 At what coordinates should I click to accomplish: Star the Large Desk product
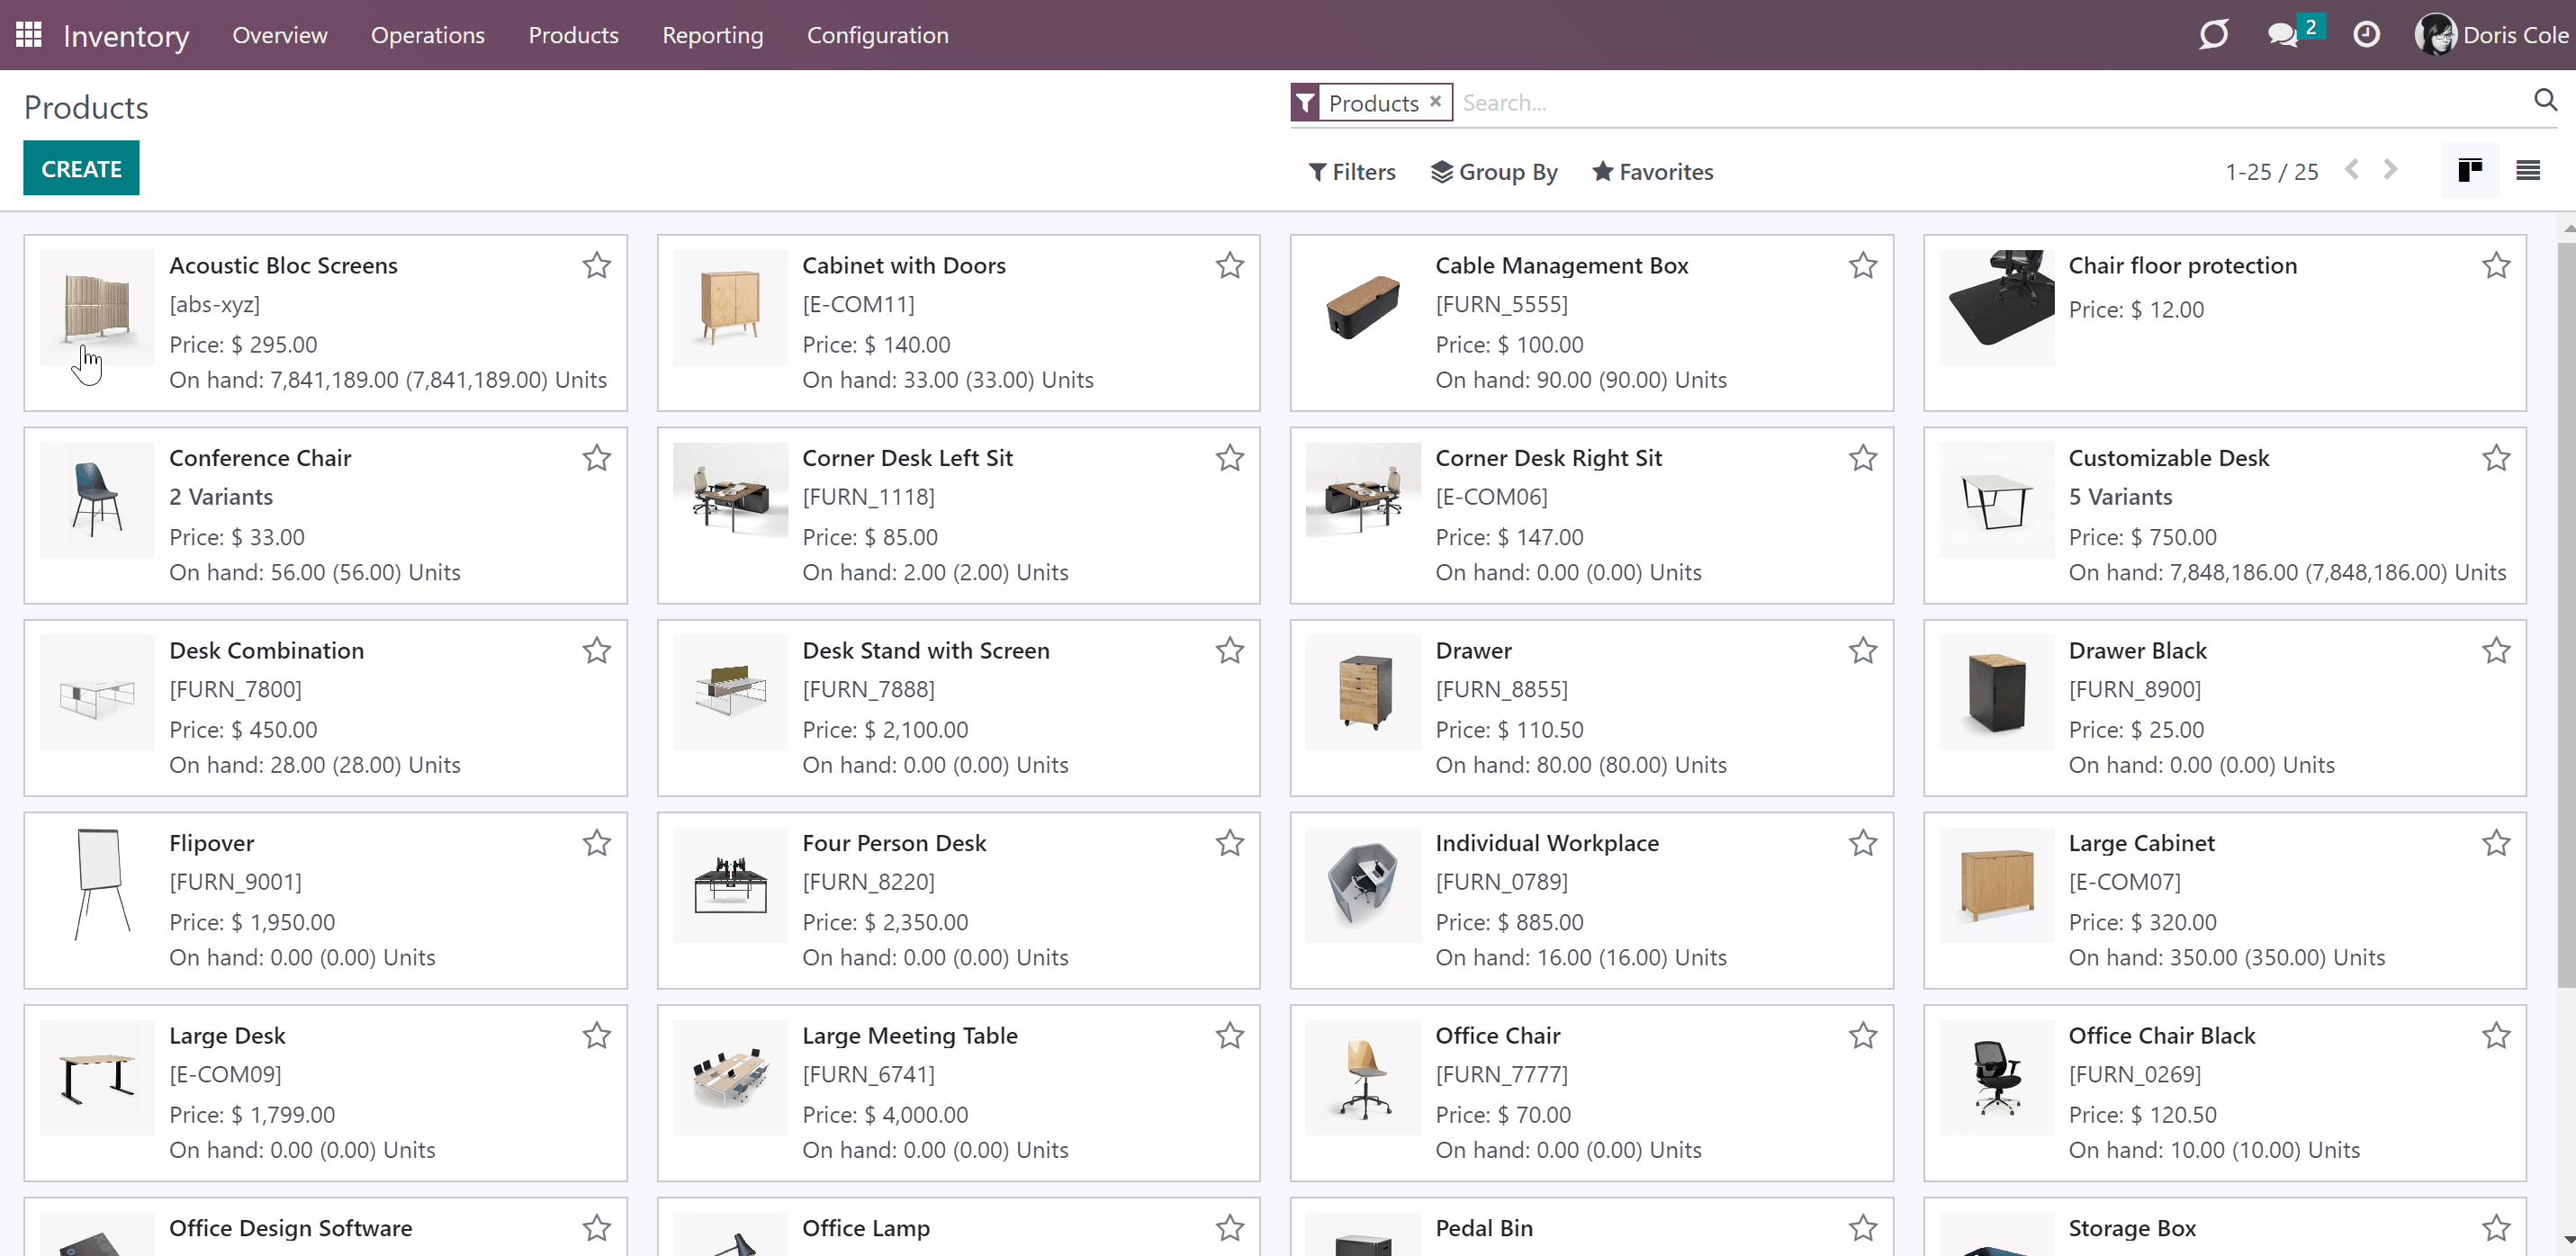point(597,1036)
